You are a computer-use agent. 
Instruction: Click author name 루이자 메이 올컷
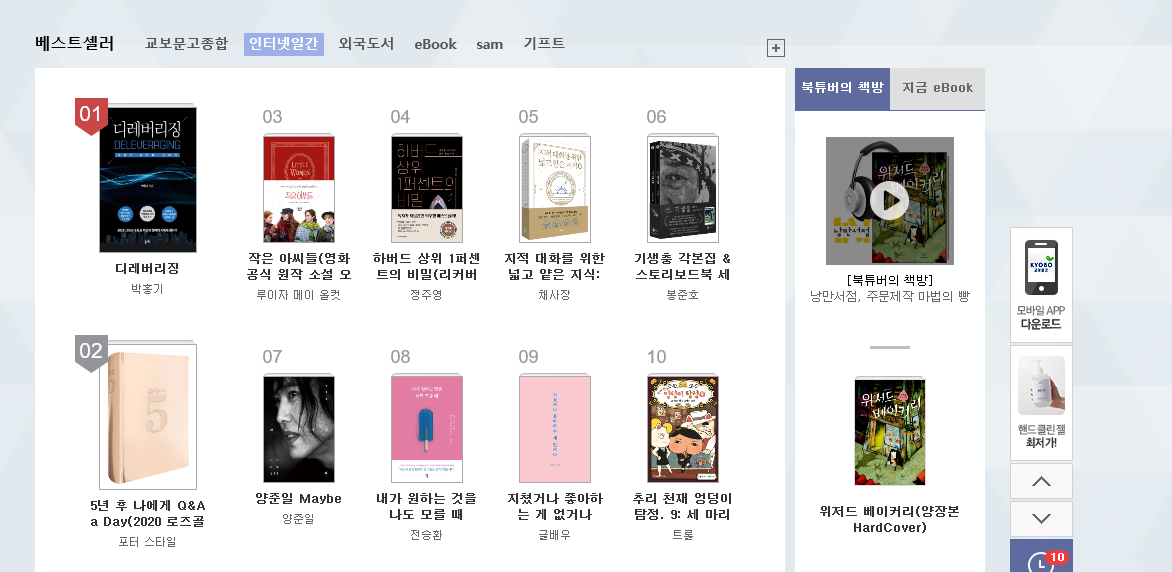coord(298,295)
